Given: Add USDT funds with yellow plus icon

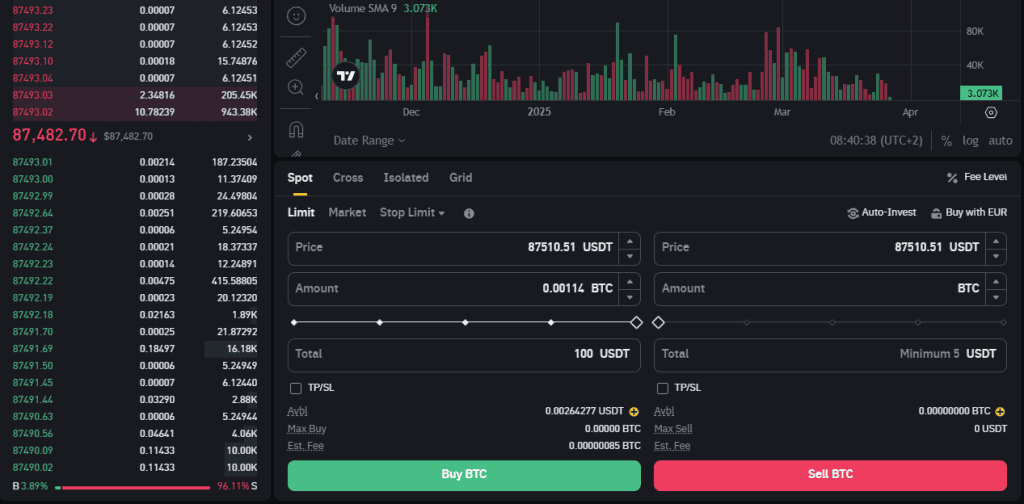Looking at the screenshot, I should point(633,411).
